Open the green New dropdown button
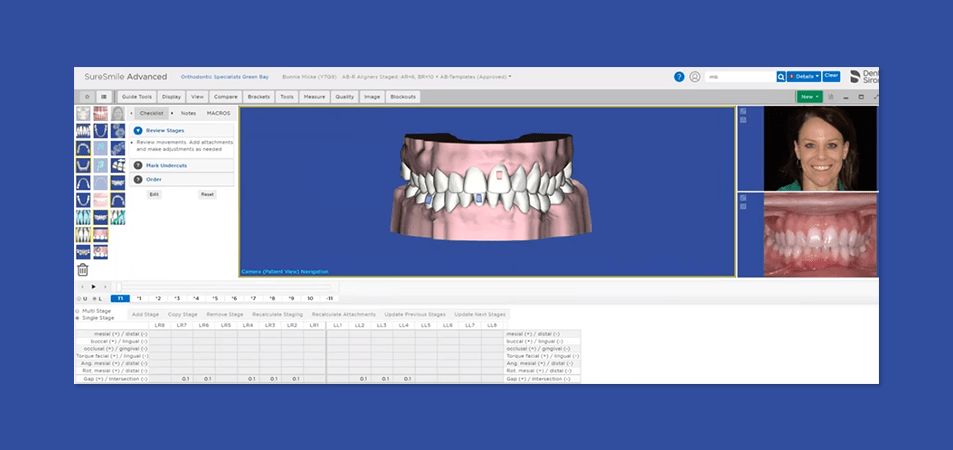 coord(810,97)
